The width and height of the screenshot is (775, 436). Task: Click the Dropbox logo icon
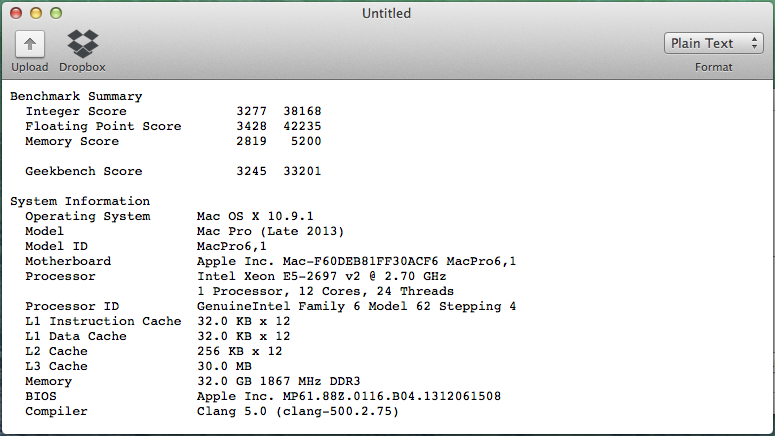83,44
